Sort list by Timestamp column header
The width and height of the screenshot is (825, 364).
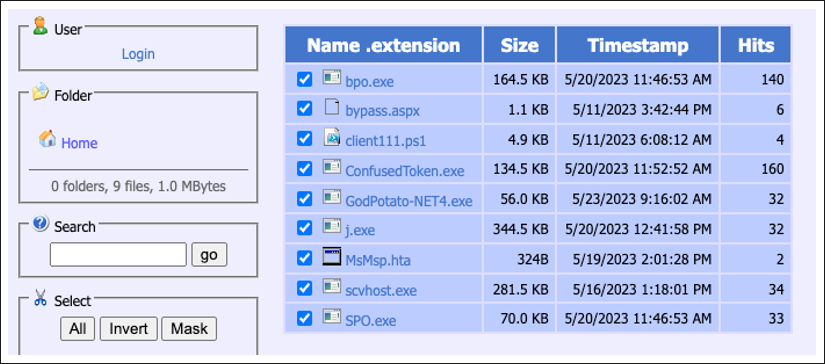(x=638, y=45)
